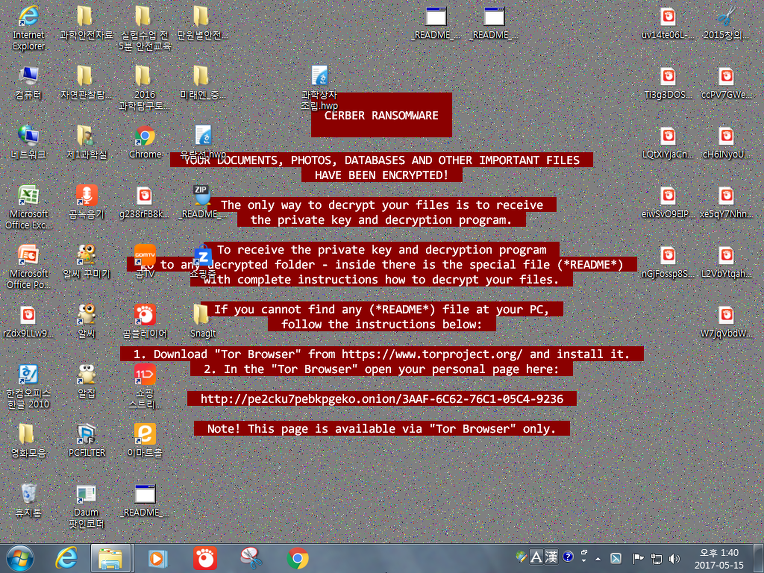This screenshot has width=764, height=573.
Task: Open the Windows Start menu orb
Action: (19, 558)
